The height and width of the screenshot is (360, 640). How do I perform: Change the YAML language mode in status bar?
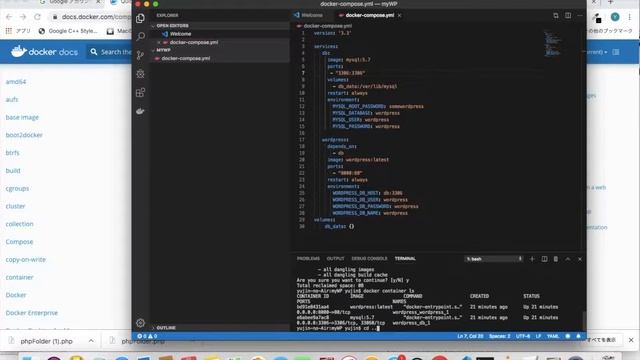[x=553, y=336]
